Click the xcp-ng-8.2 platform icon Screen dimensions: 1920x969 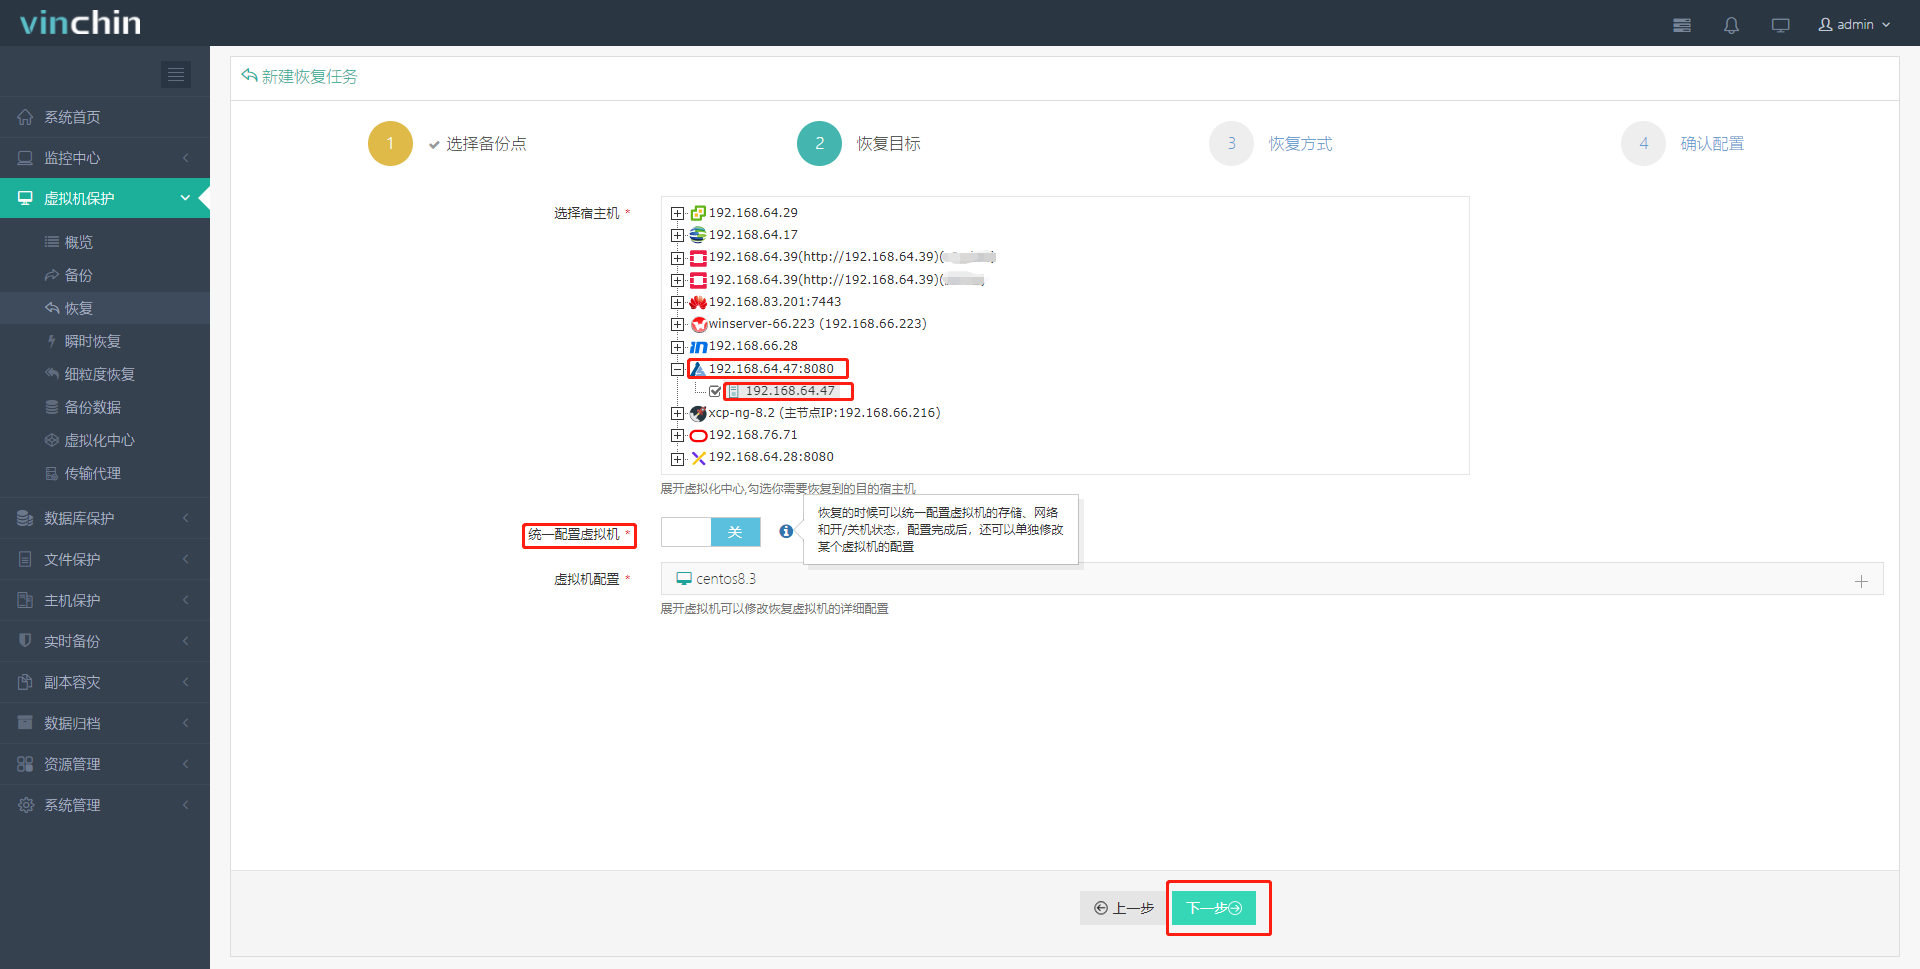(698, 413)
